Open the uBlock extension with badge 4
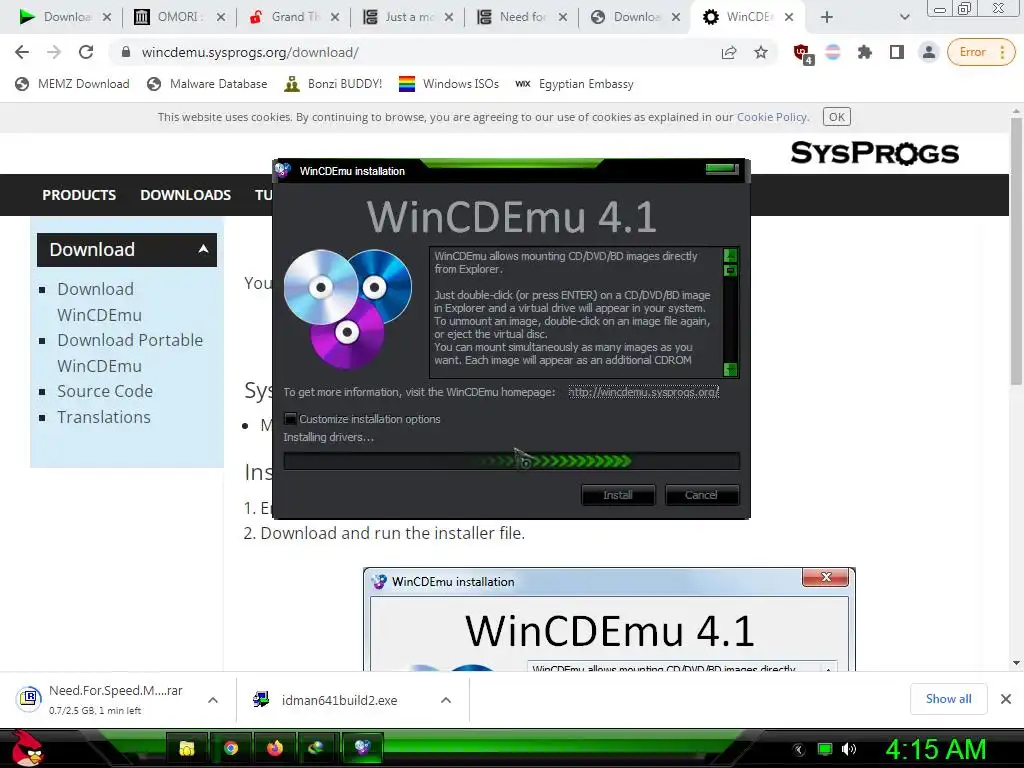The width and height of the screenshot is (1024, 768). click(803, 54)
